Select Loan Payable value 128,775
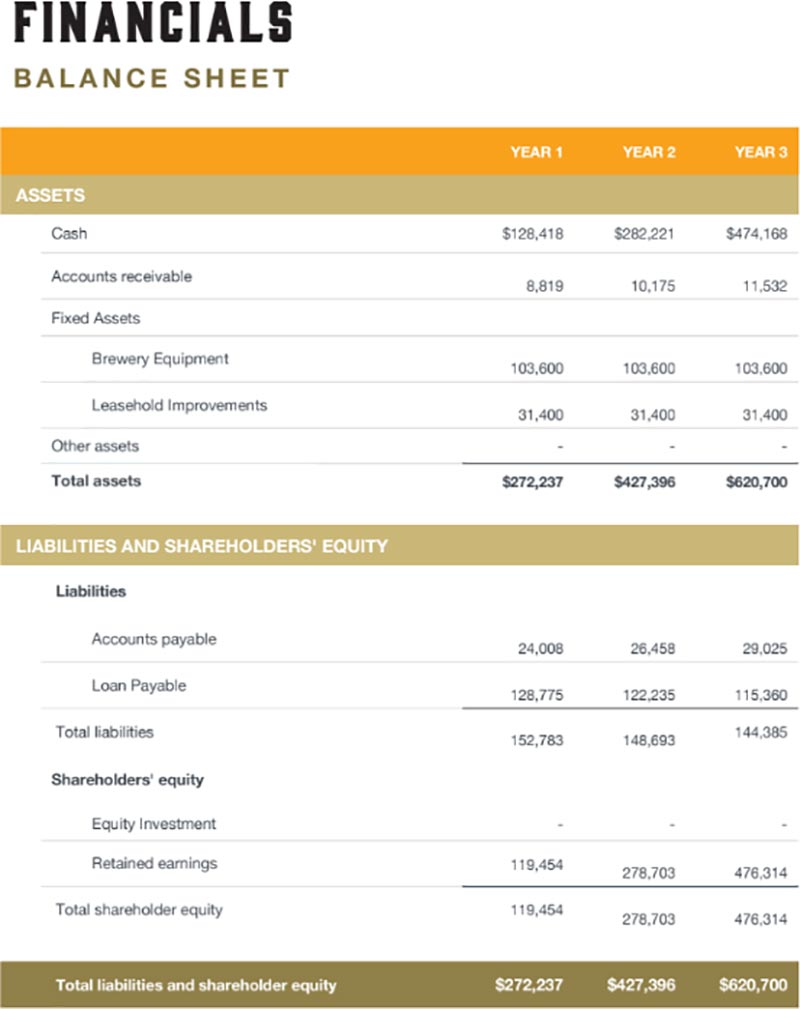The width and height of the screenshot is (800, 1009). 537,695
